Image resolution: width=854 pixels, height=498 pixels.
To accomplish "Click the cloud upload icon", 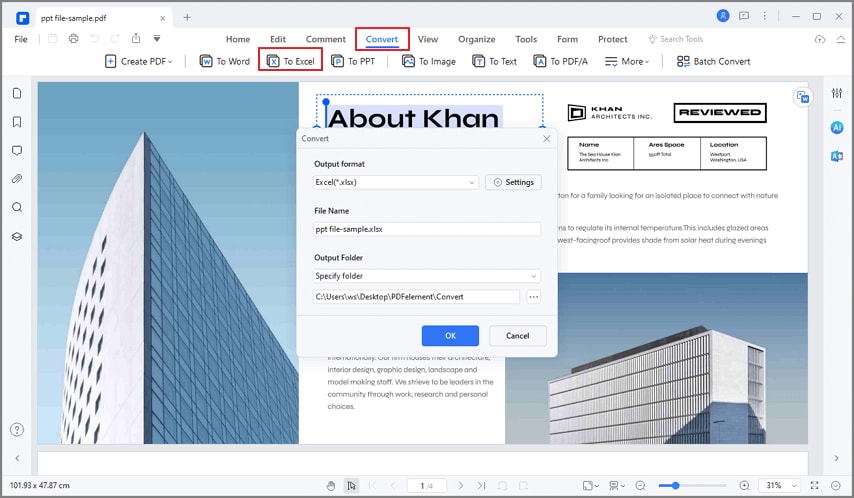I will tap(820, 39).
